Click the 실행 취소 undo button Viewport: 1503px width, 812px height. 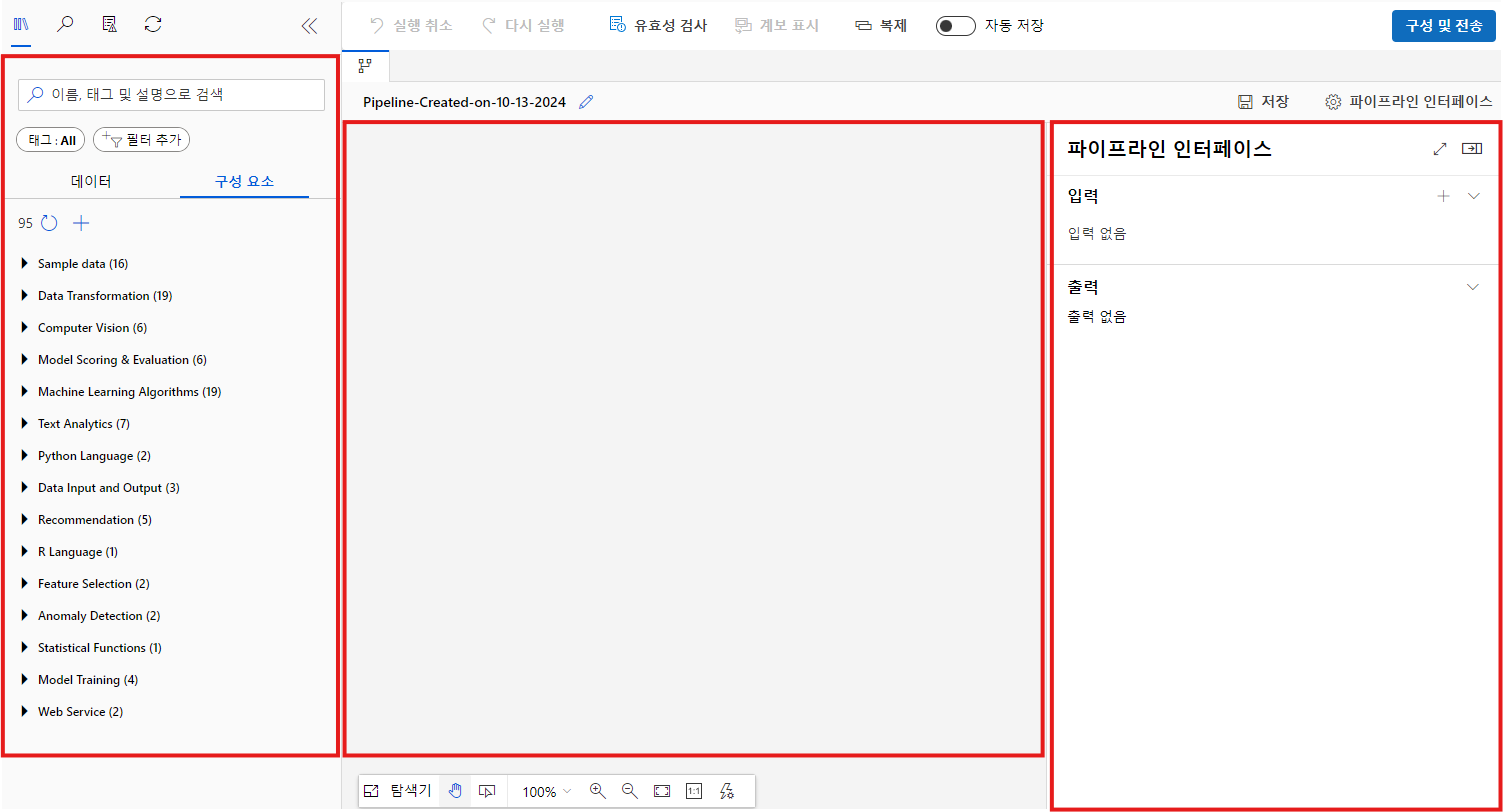[x=410, y=26]
